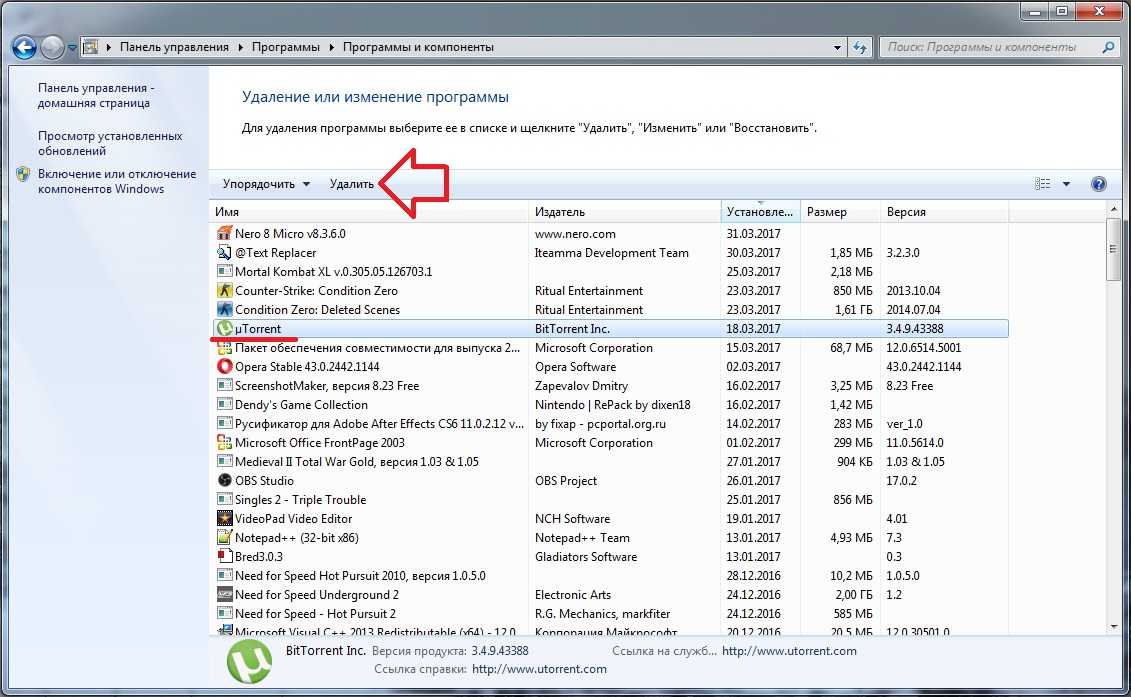
Task: Click 'Программы' breadcrumb segment
Action: click(286, 47)
